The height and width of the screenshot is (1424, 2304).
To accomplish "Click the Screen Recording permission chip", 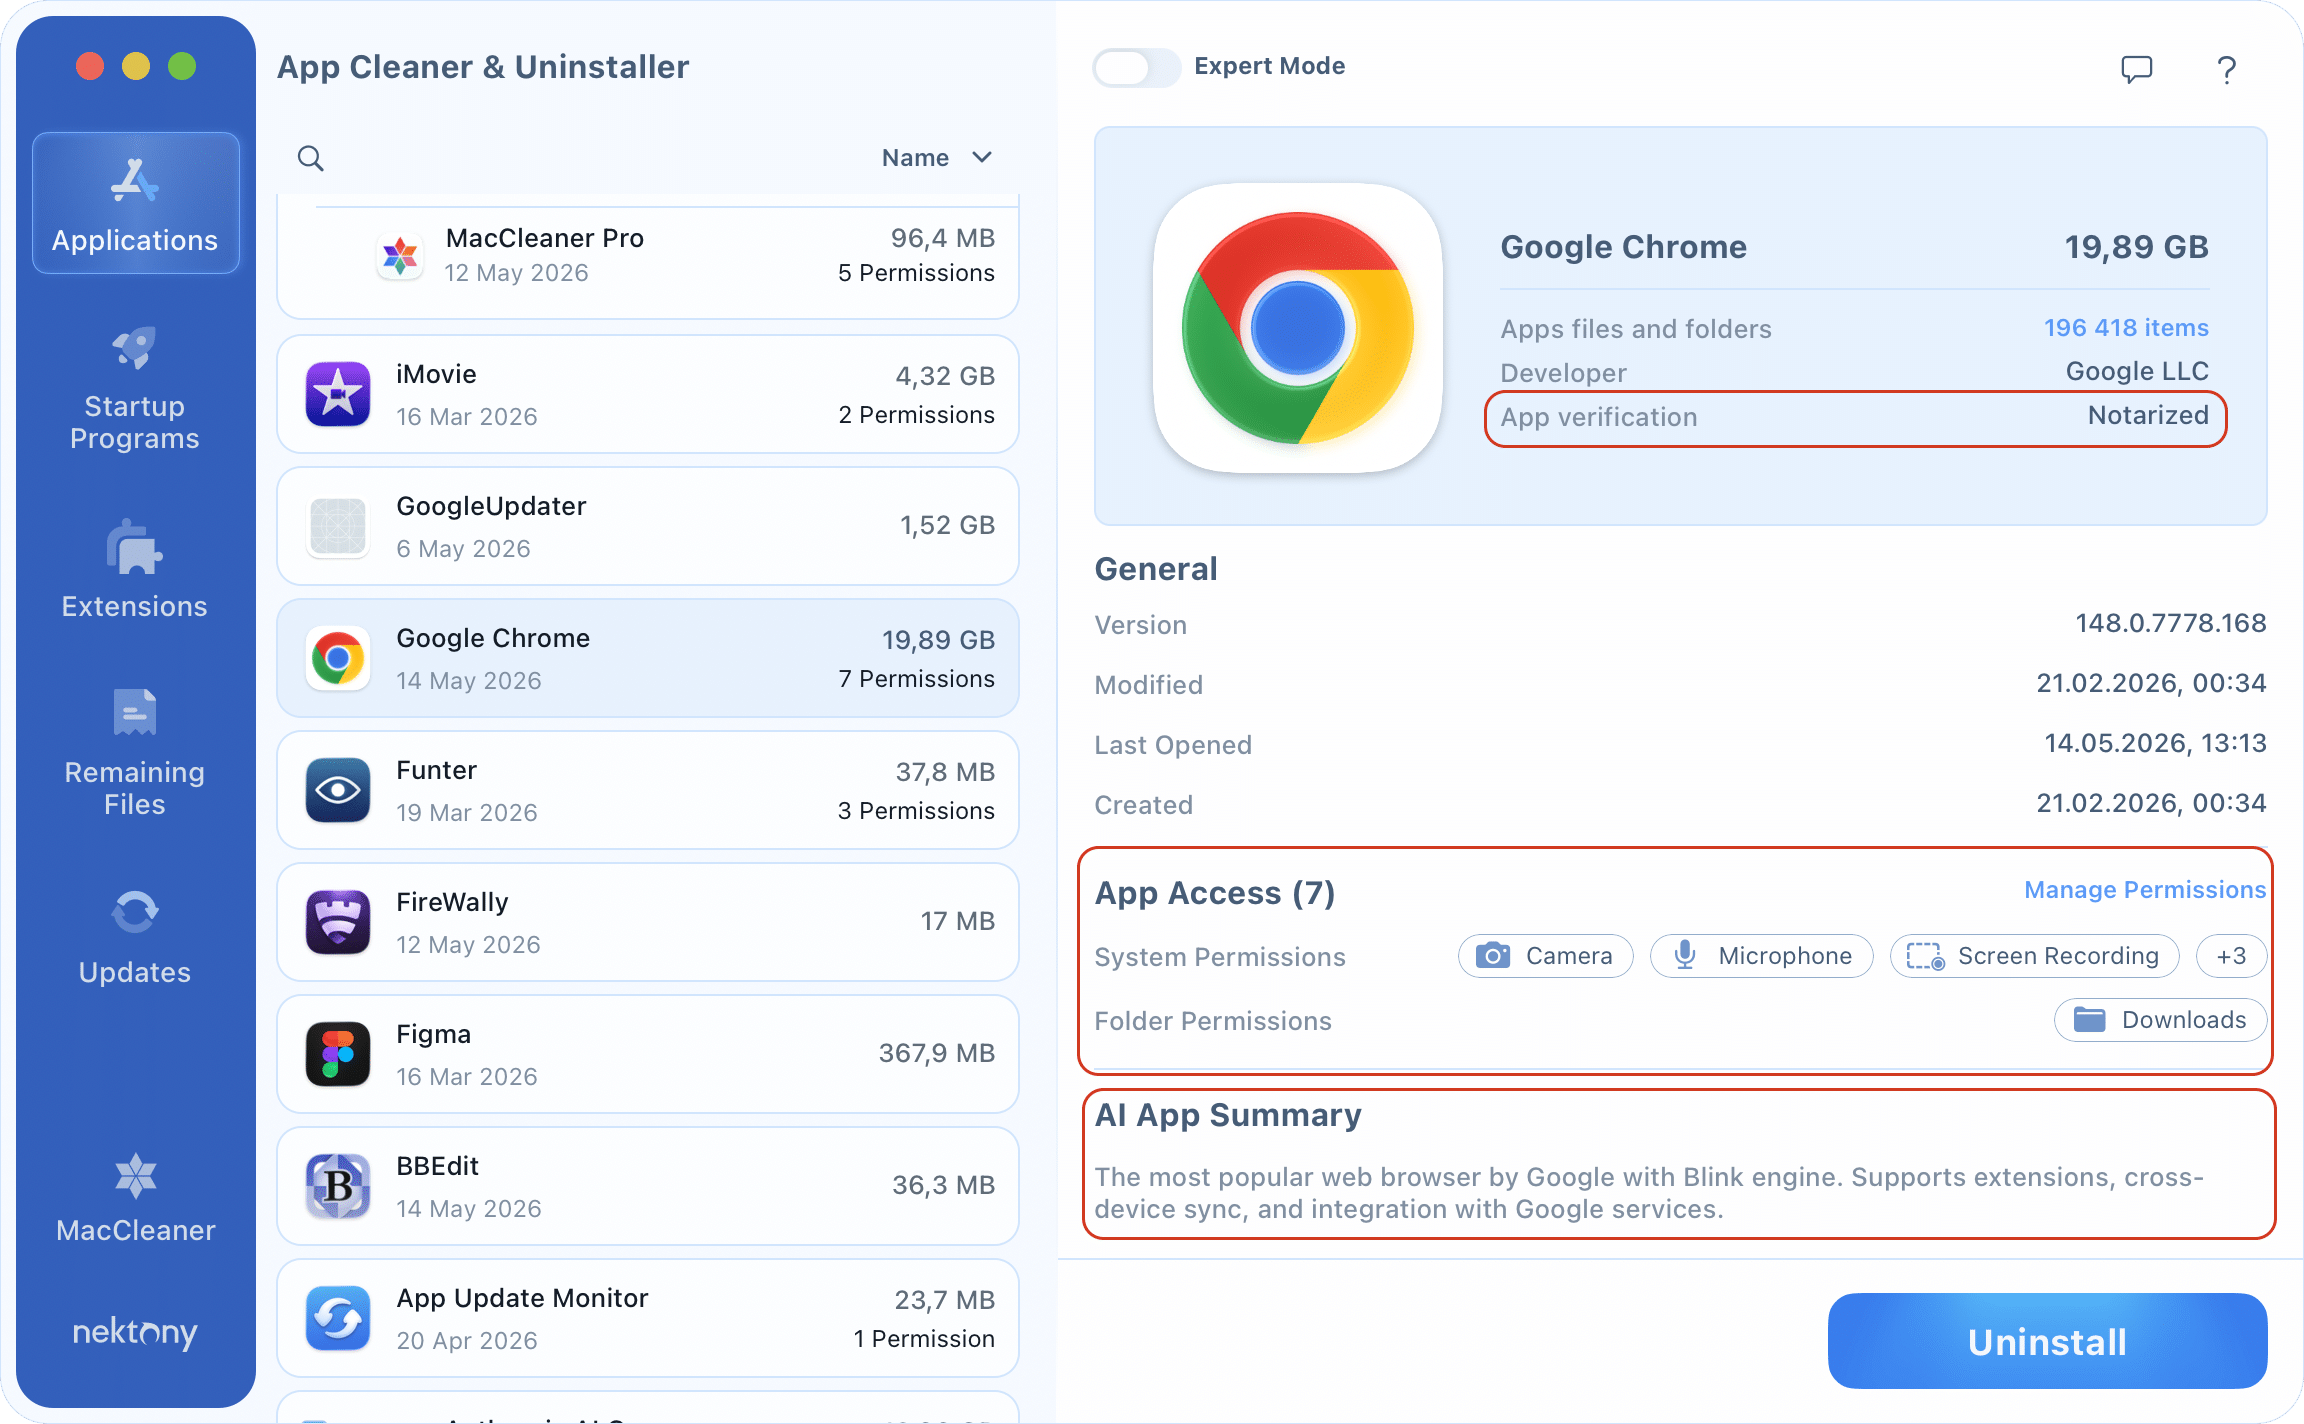I will click(2035, 956).
